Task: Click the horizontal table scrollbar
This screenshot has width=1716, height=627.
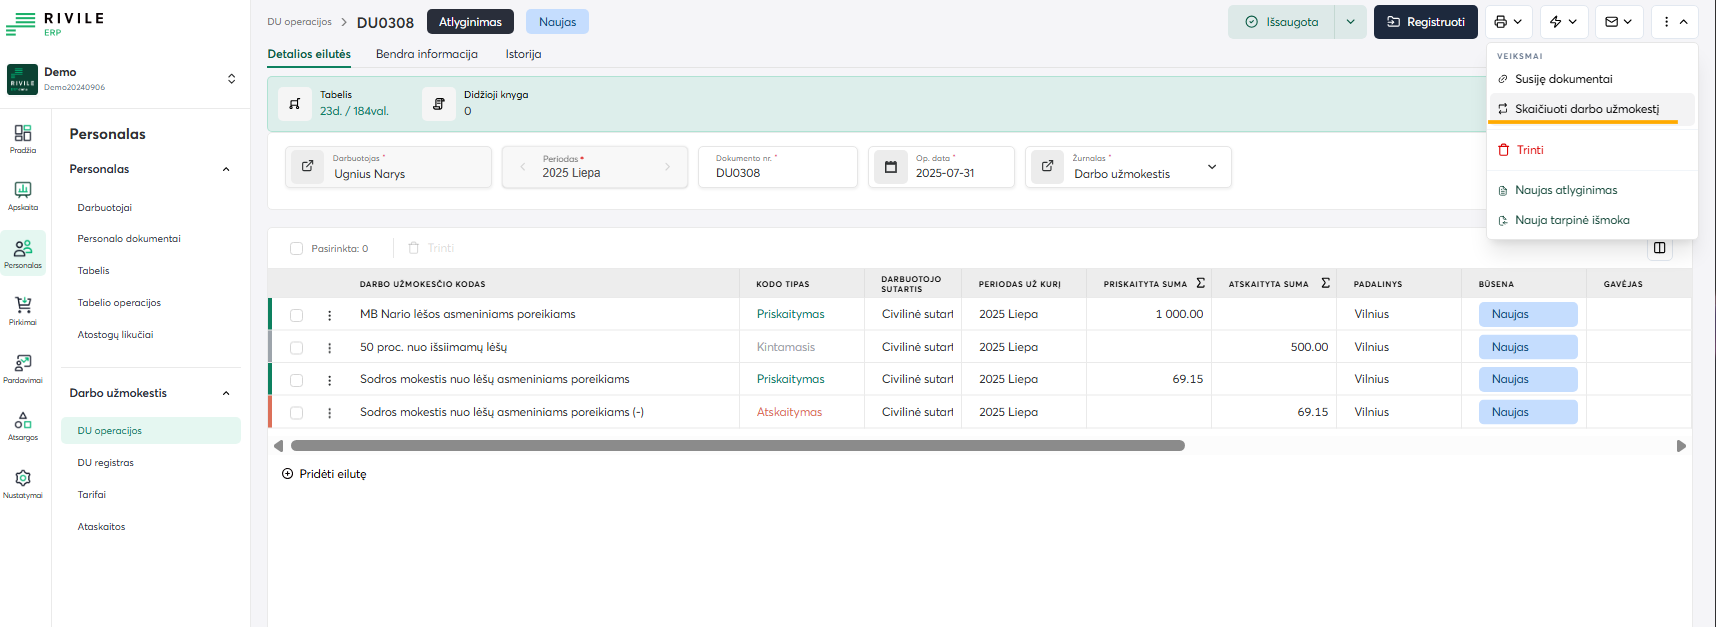Action: [x=737, y=446]
